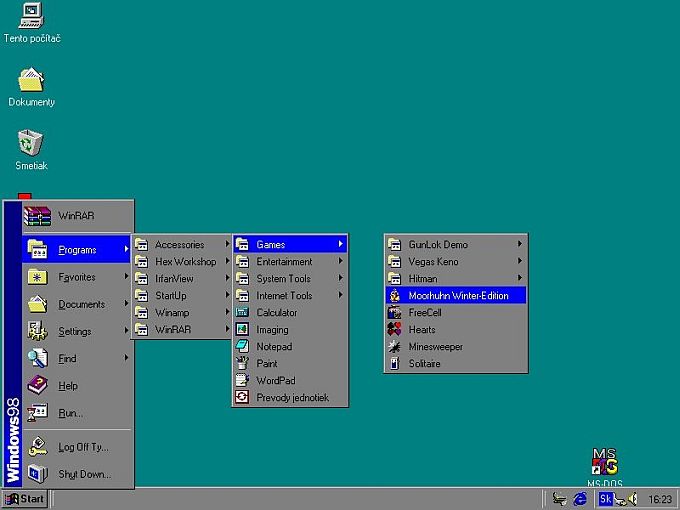Image resolution: width=680 pixels, height=510 pixels.
Task: Expand the Programs submenu arrow
Action: click(x=126, y=249)
